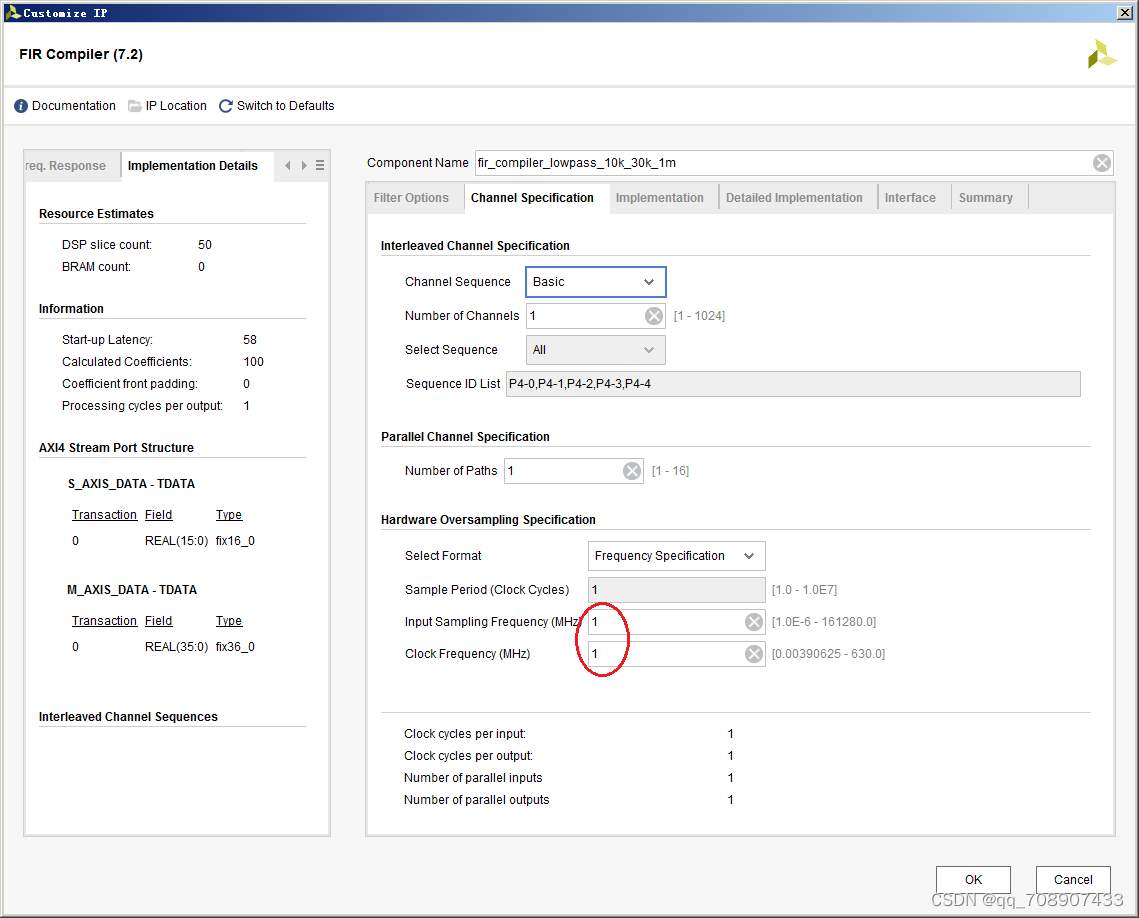
Task: Clear the Clock Frequency value
Action: [754, 654]
